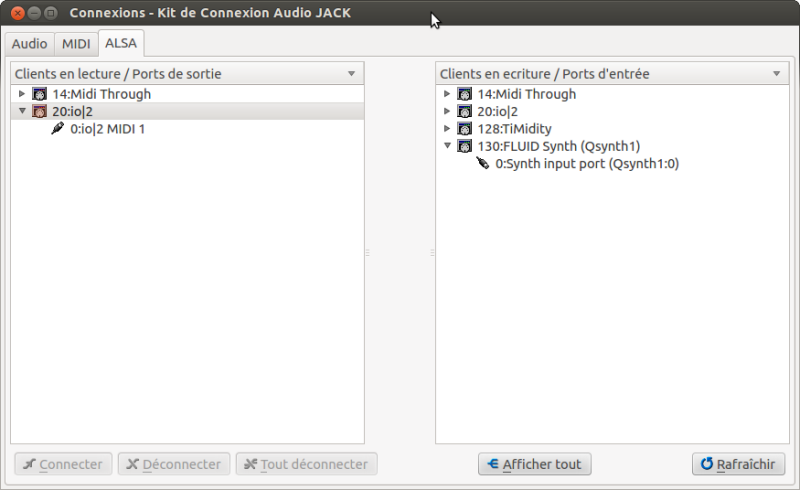Select the 130:FLUID Synth (Qsynth1) label
The image size is (800, 490).
click(x=559, y=146)
